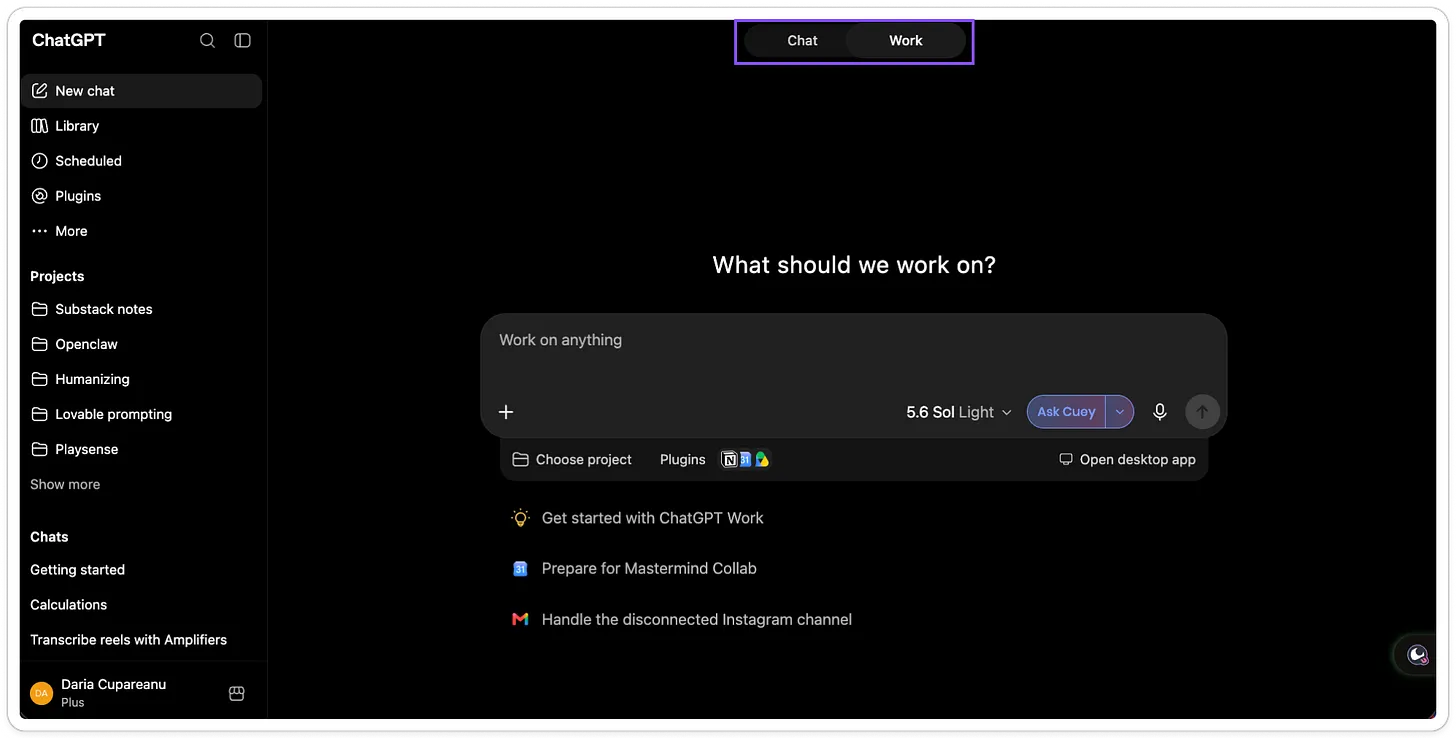Click the Google Calendar plugin icon
Screen dimensions: 1456x738
coord(745,460)
